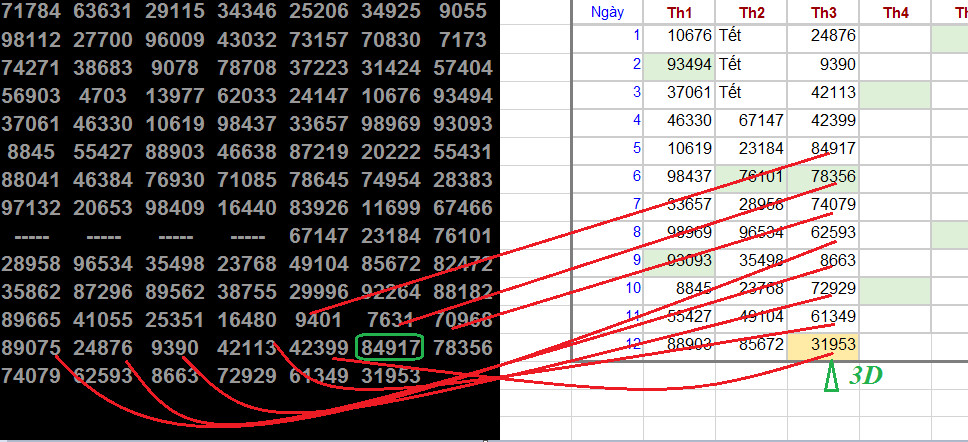Select the Th3 column header
This screenshot has width=968, height=442.
point(824,12)
